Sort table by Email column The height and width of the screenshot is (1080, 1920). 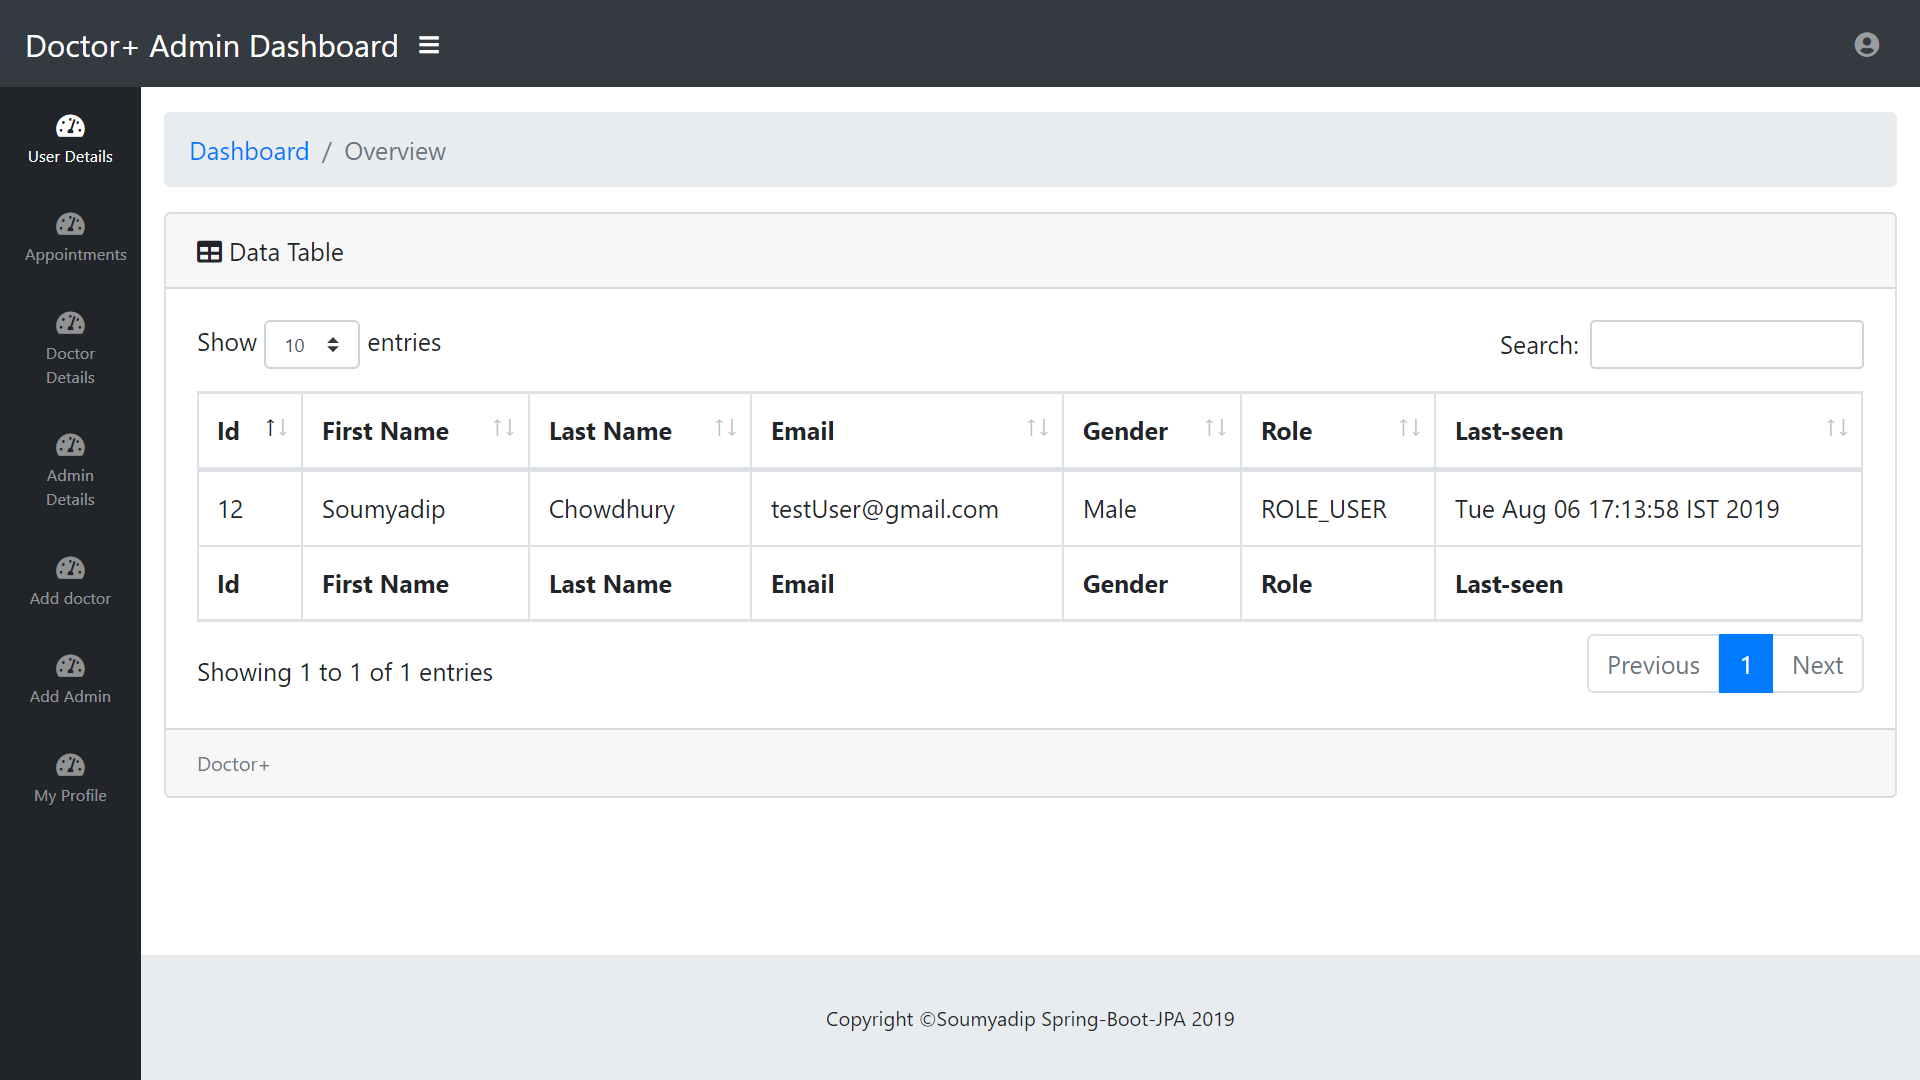point(906,431)
